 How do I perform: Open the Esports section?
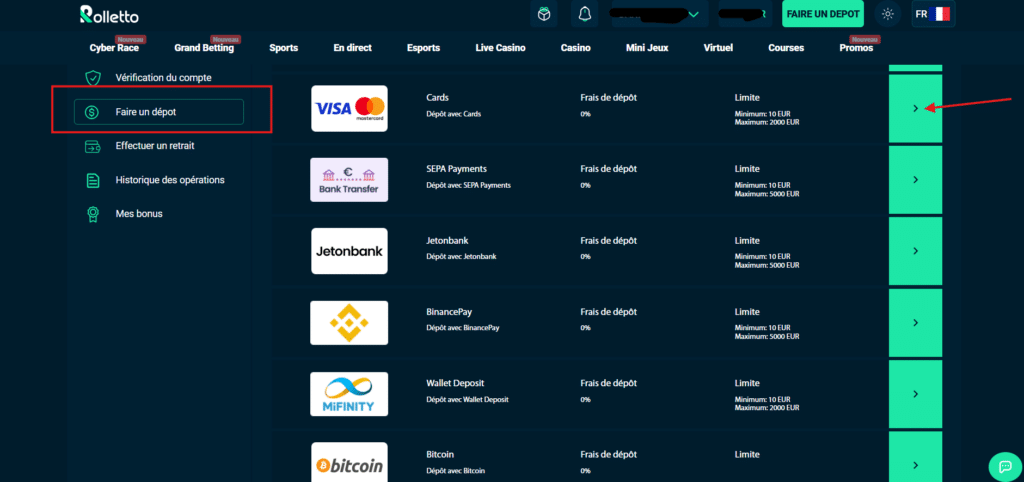423,48
